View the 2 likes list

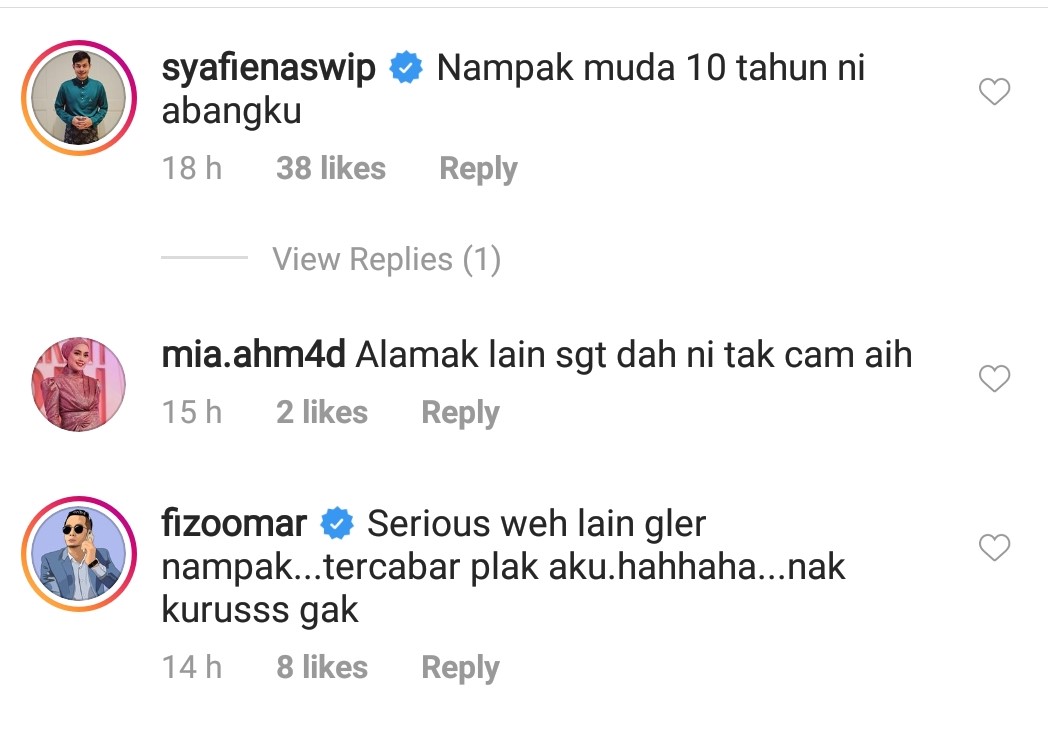[321, 412]
